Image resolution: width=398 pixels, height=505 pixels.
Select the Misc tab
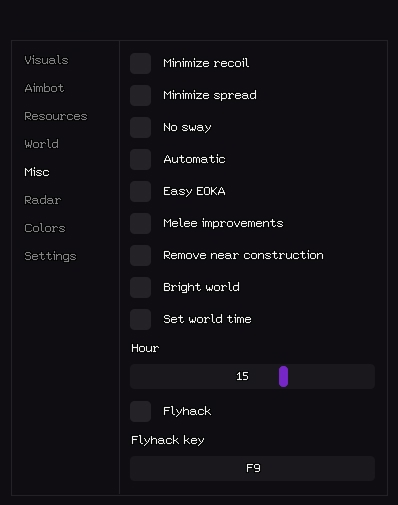(x=37, y=172)
